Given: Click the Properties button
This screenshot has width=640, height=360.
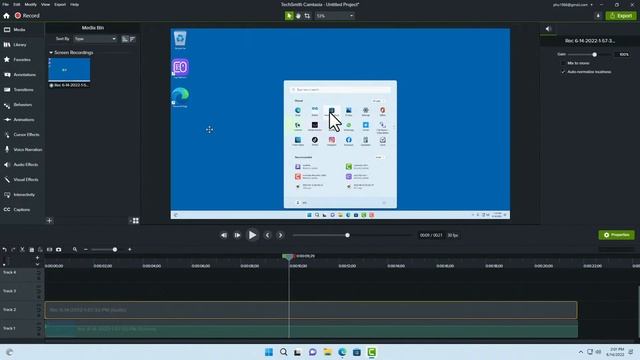Looking at the screenshot, I should click(x=616, y=235).
